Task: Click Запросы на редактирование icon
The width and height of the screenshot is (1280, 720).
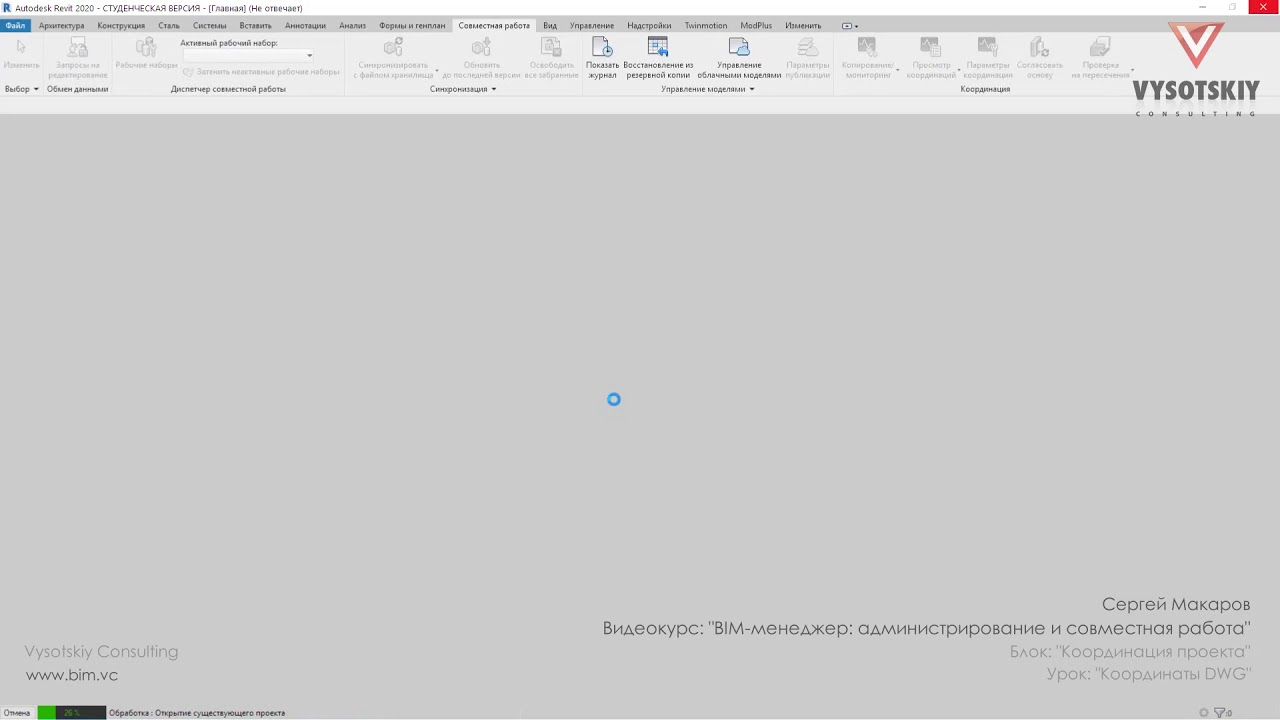Action: point(78,58)
